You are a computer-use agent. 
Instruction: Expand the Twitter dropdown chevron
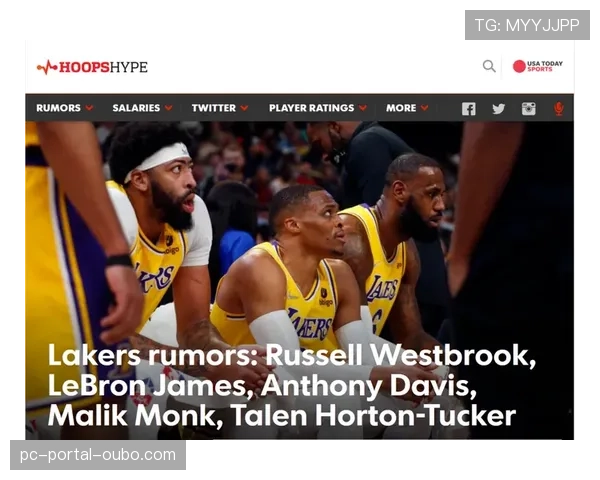(245, 108)
